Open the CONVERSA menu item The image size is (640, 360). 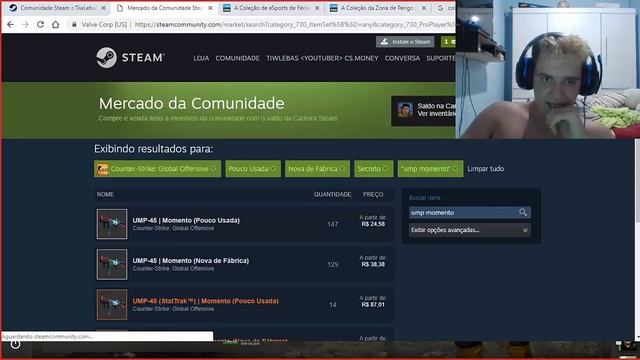(x=402, y=58)
